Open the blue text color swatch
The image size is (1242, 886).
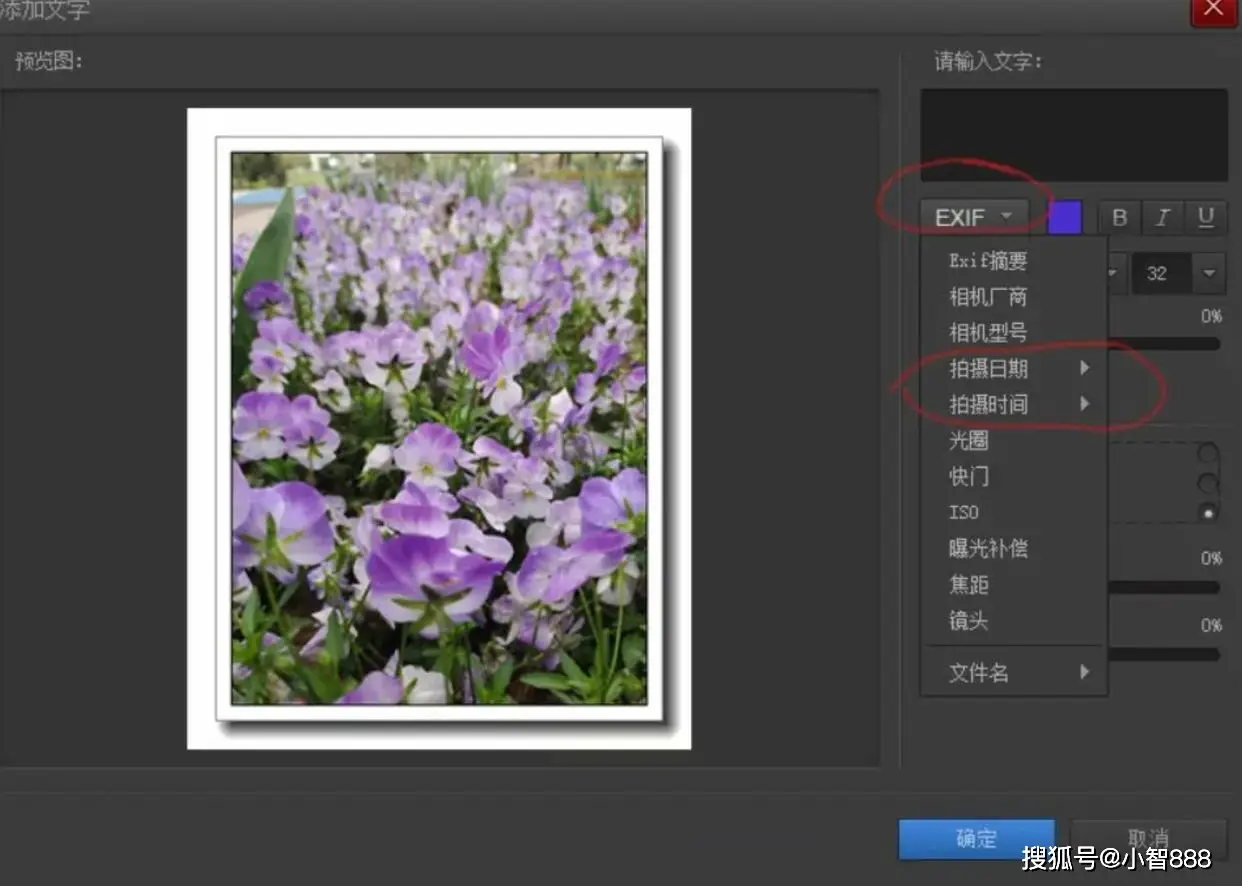tap(1064, 217)
